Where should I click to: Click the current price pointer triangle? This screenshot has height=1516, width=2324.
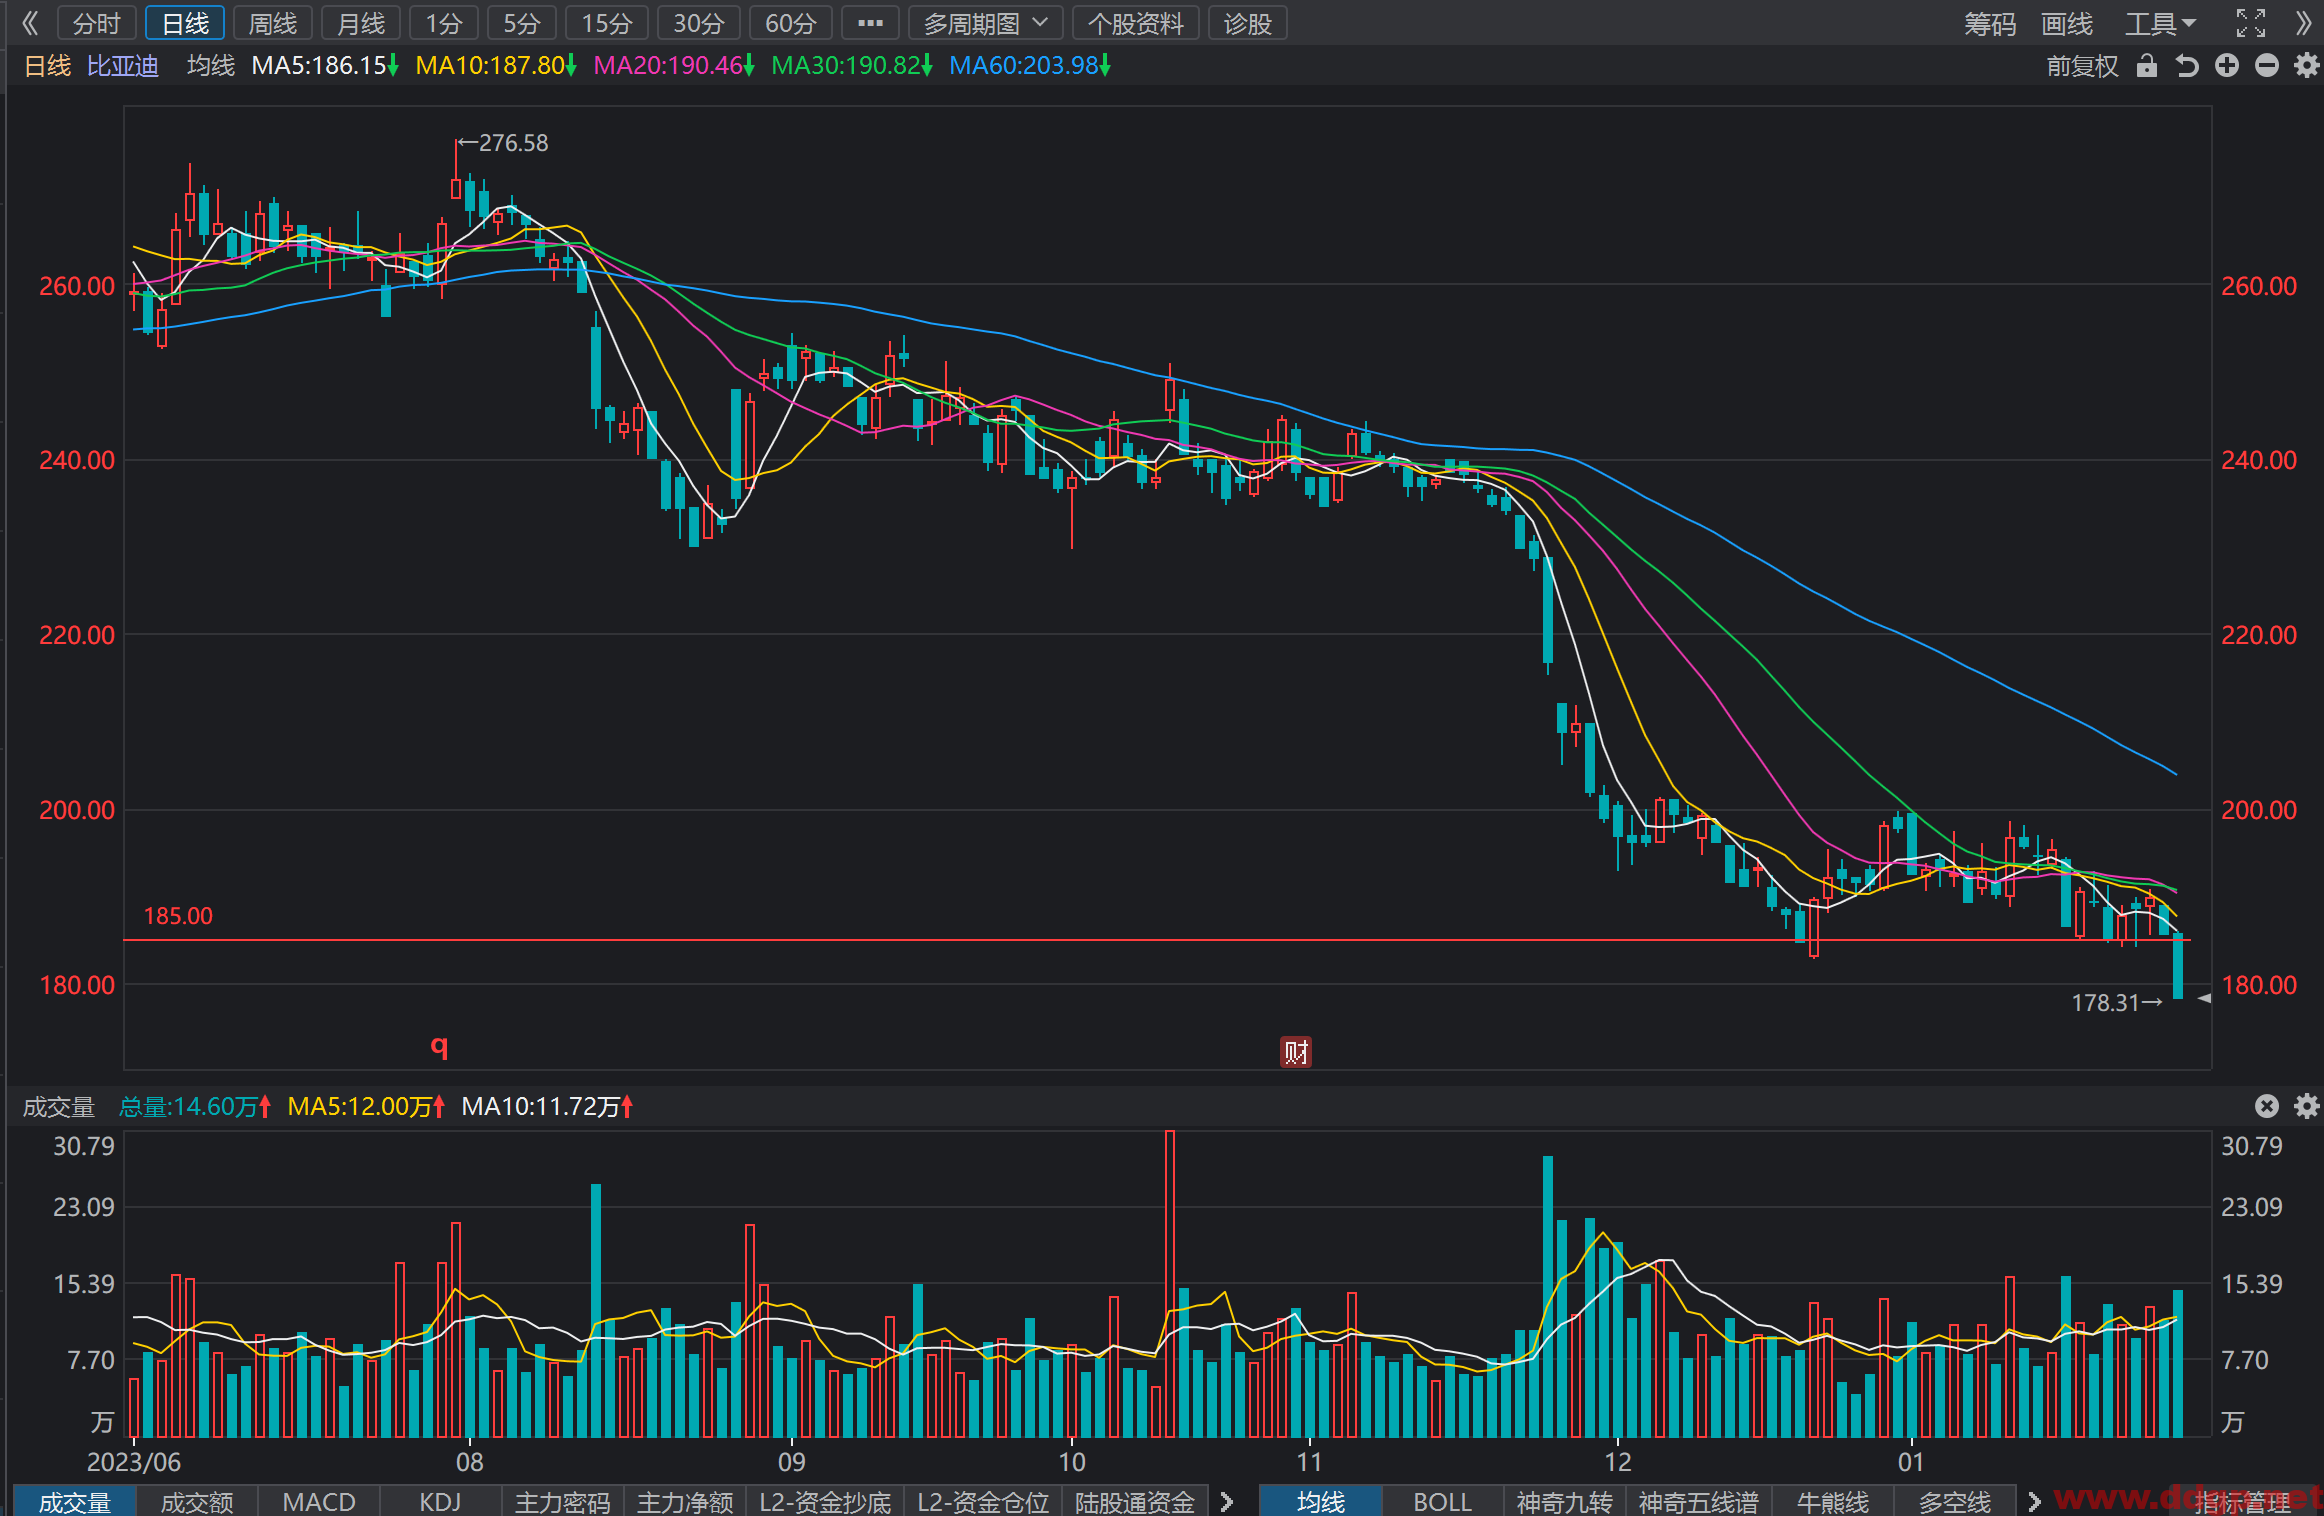click(x=2204, y=998)
